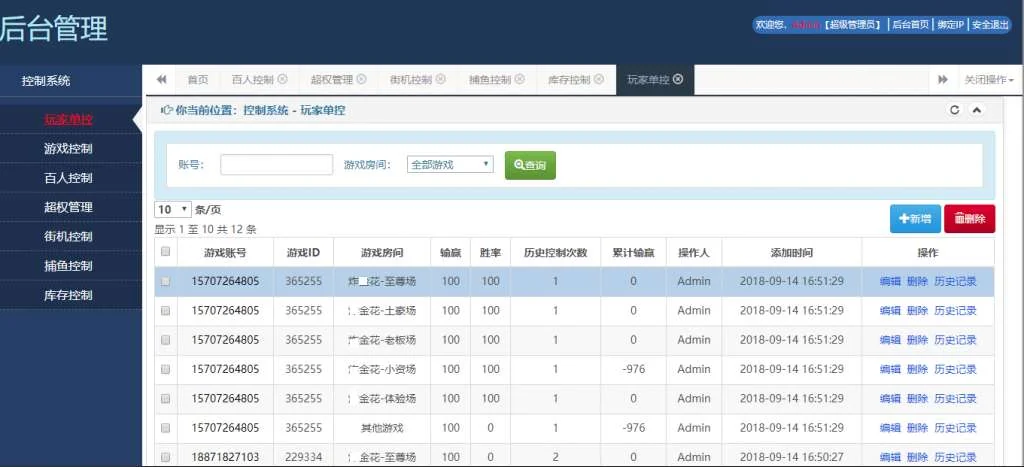Click the blue 新增 add button

(x=915, y=219)
